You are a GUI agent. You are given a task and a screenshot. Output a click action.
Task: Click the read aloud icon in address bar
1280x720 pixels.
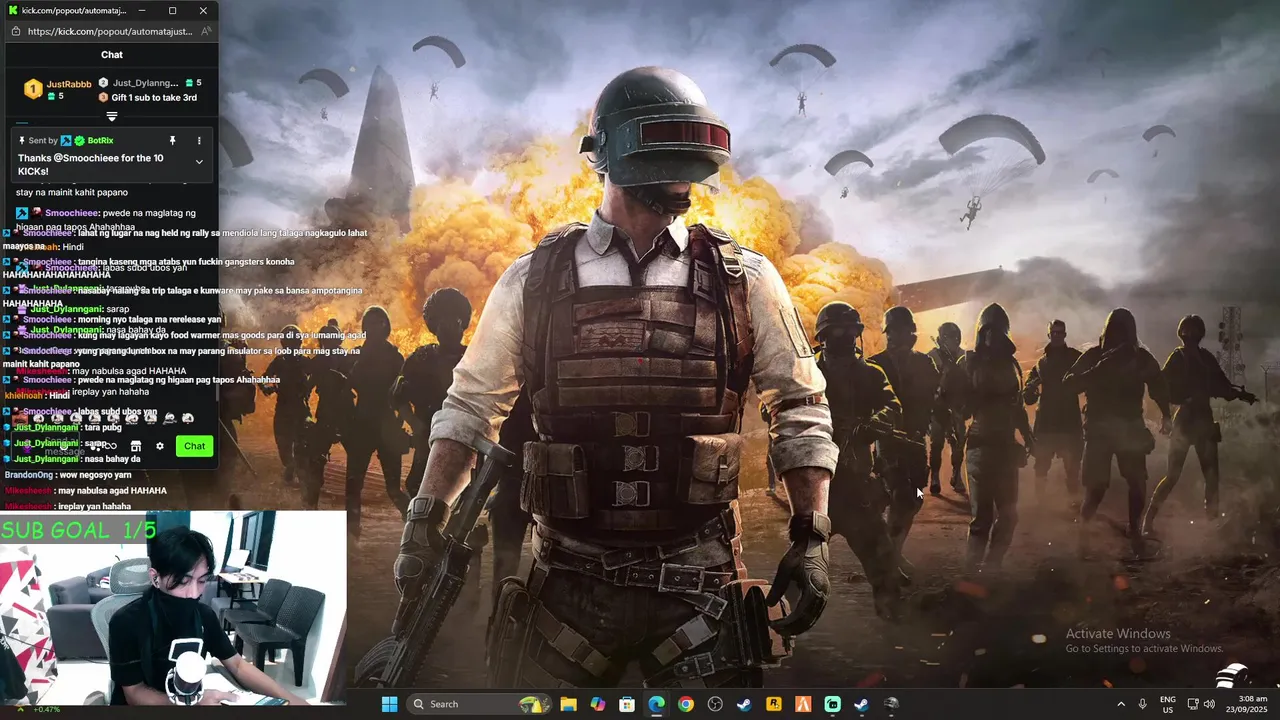(206, 31)
